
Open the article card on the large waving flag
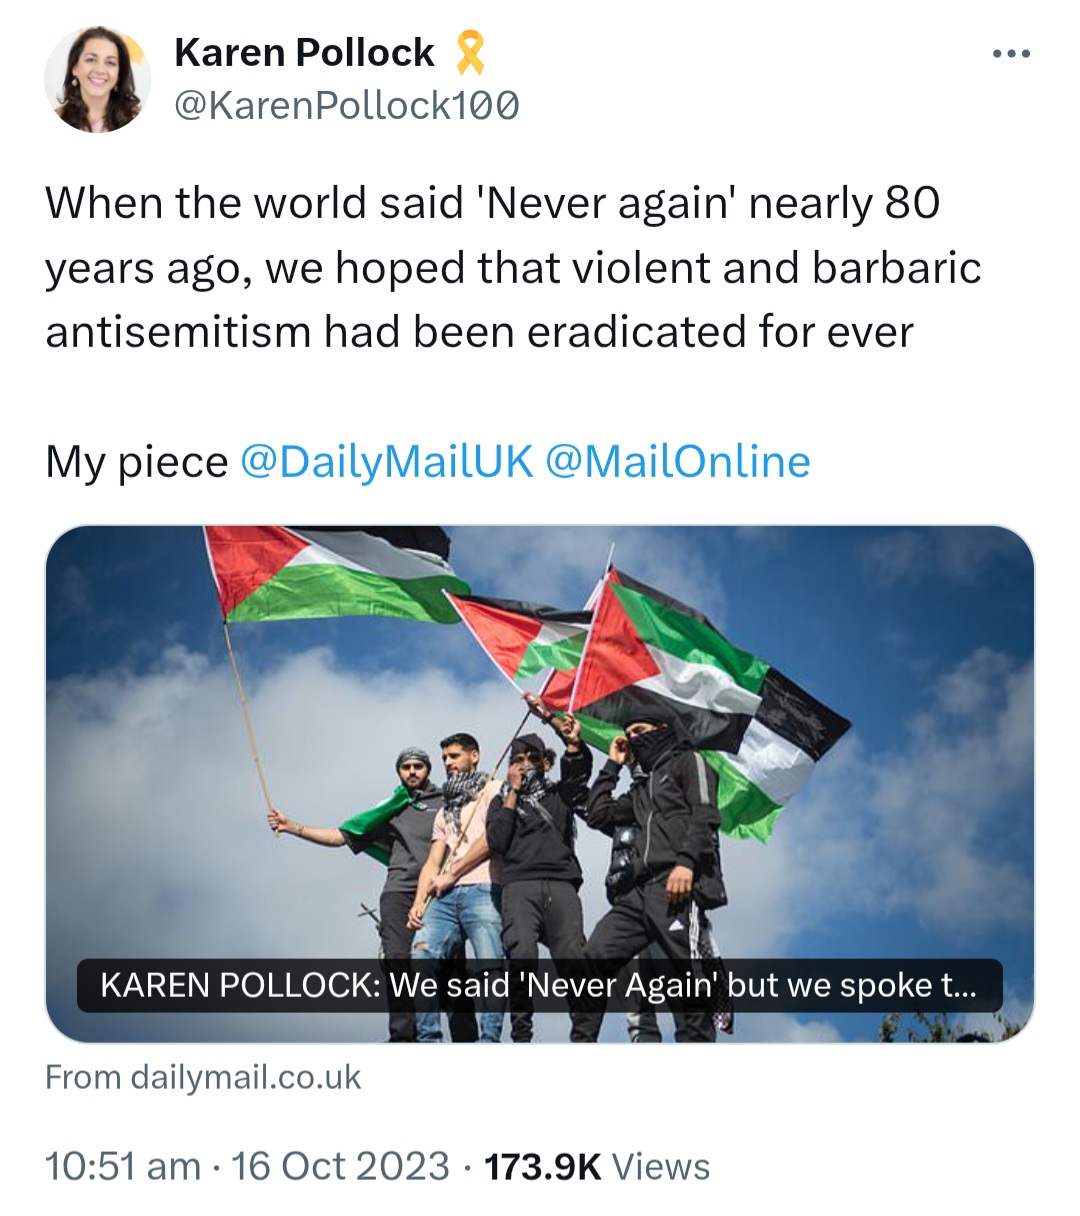pyautogui.click(x=330, y=575)
